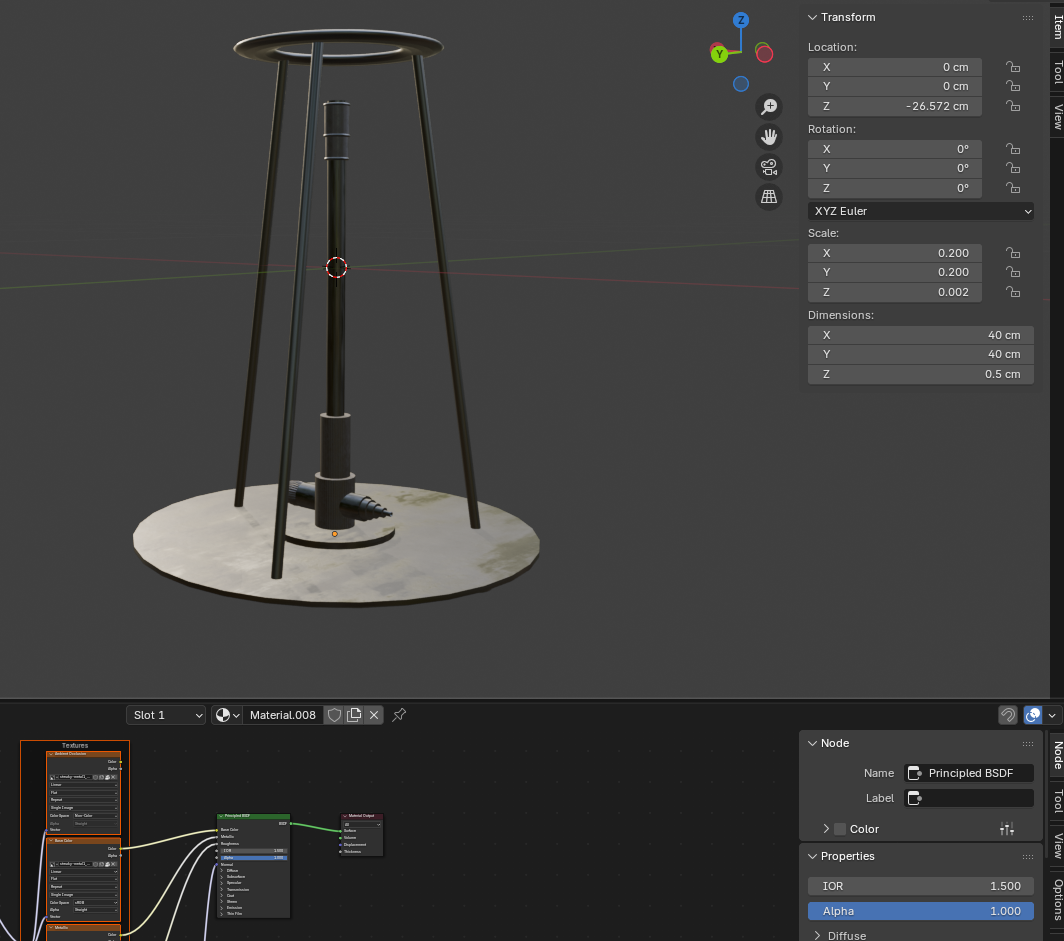Collapse the Transform panel
This screenshot has height=941, width=1064.
[813, 17]
